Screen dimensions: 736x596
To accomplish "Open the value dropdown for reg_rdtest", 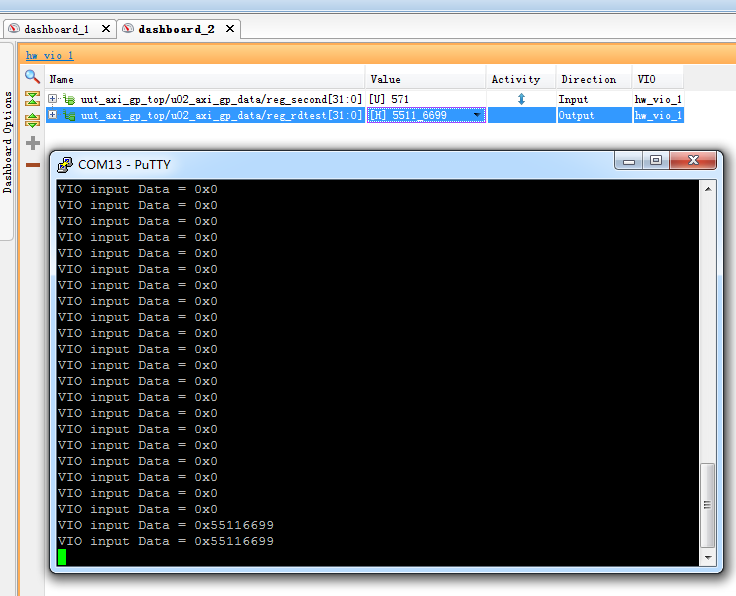I will [477, 115].
